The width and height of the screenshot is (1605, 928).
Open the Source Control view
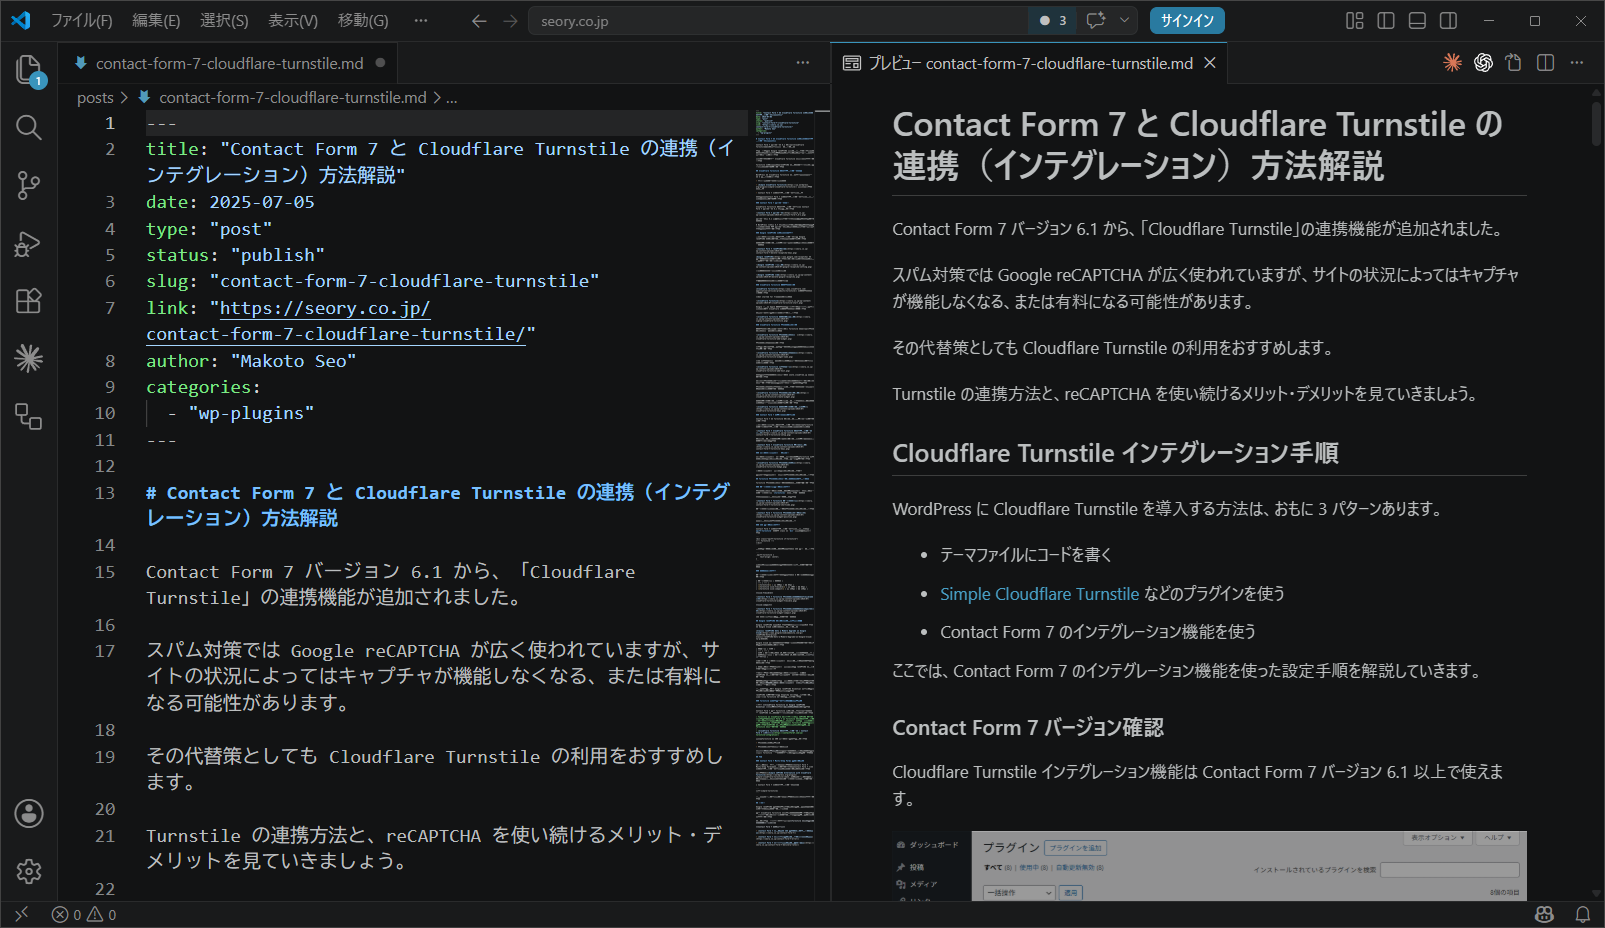29,185
